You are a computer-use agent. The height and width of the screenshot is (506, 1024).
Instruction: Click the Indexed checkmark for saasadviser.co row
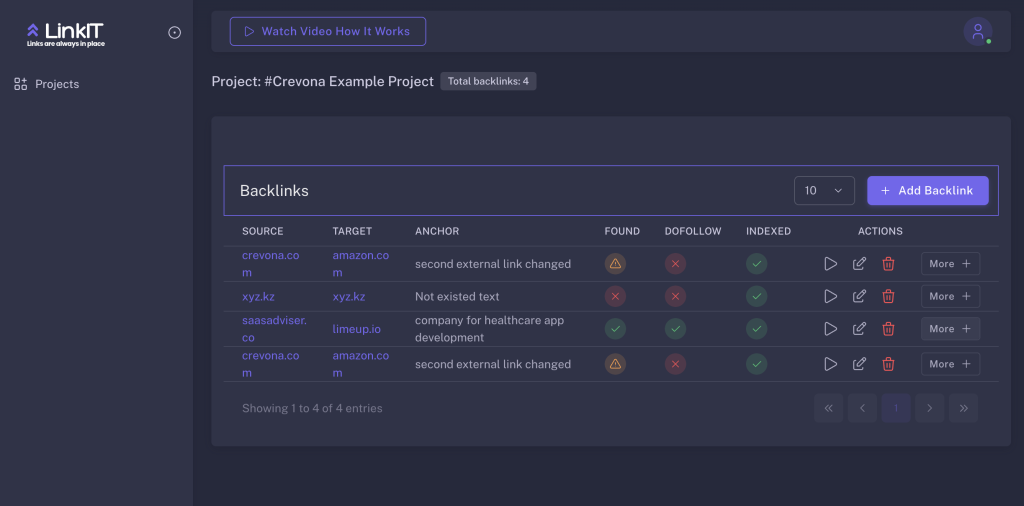tap(757, 329)
